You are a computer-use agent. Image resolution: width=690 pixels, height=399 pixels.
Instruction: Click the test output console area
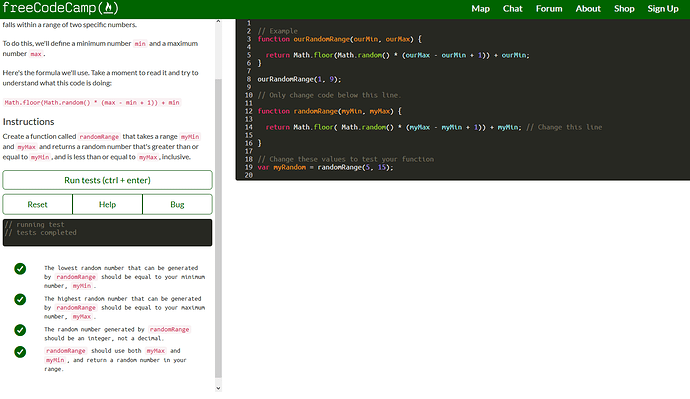pyautogui.click(x=107, y=233)
